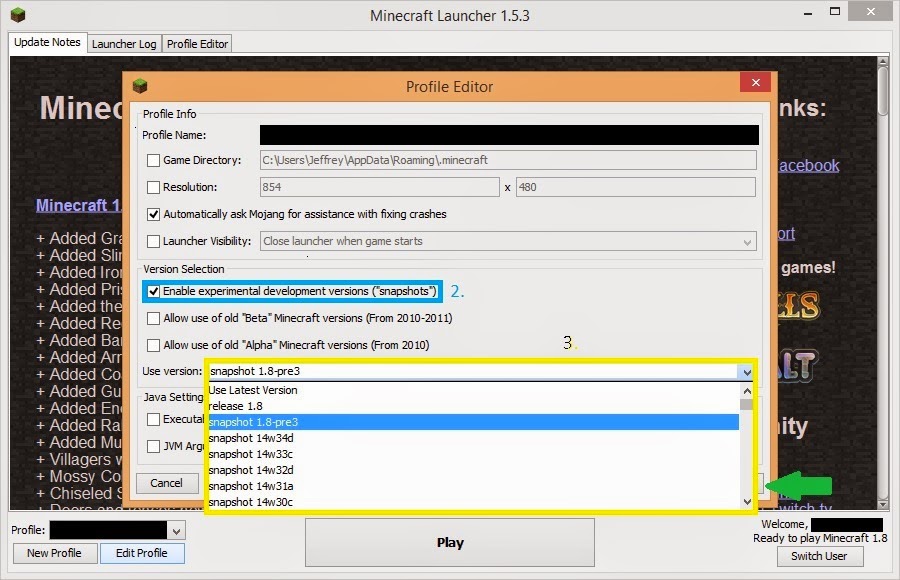Click the New Profile button
Image resolution: width=900 pixels, height=580 pixels.
coord(55,553)
